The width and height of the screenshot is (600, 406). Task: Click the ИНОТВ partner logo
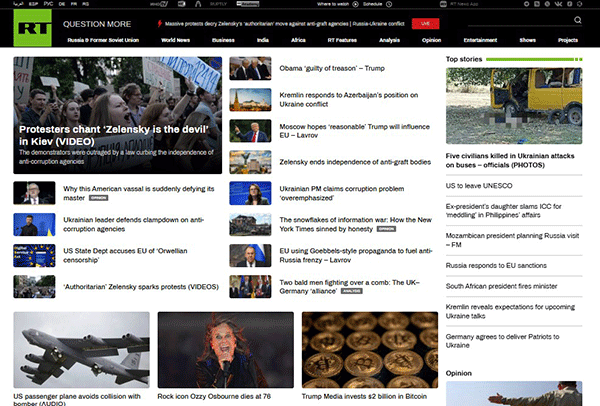159,4
